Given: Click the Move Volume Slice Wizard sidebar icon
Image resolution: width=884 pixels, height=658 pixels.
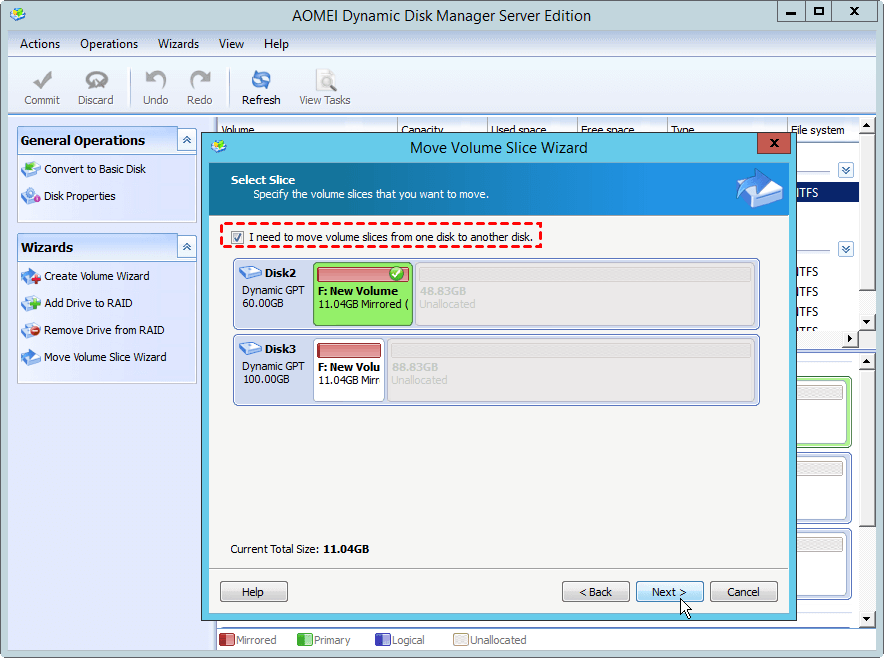Looking at the screenshot, I should point(30,357).
